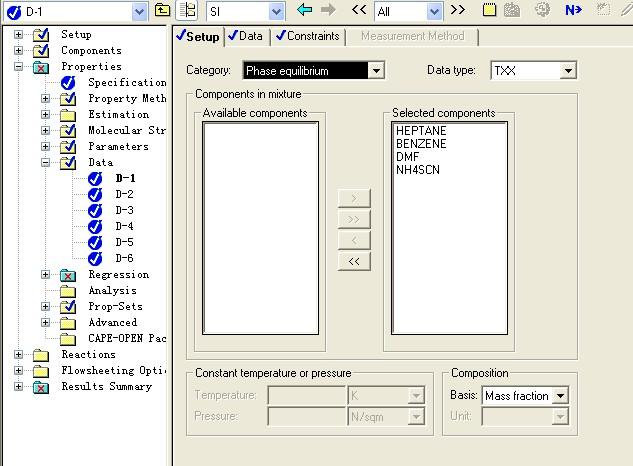Select NH4SCN in Selected components
Image resolution: width=633 pixels, height=466 pixels.
[418, 170]
